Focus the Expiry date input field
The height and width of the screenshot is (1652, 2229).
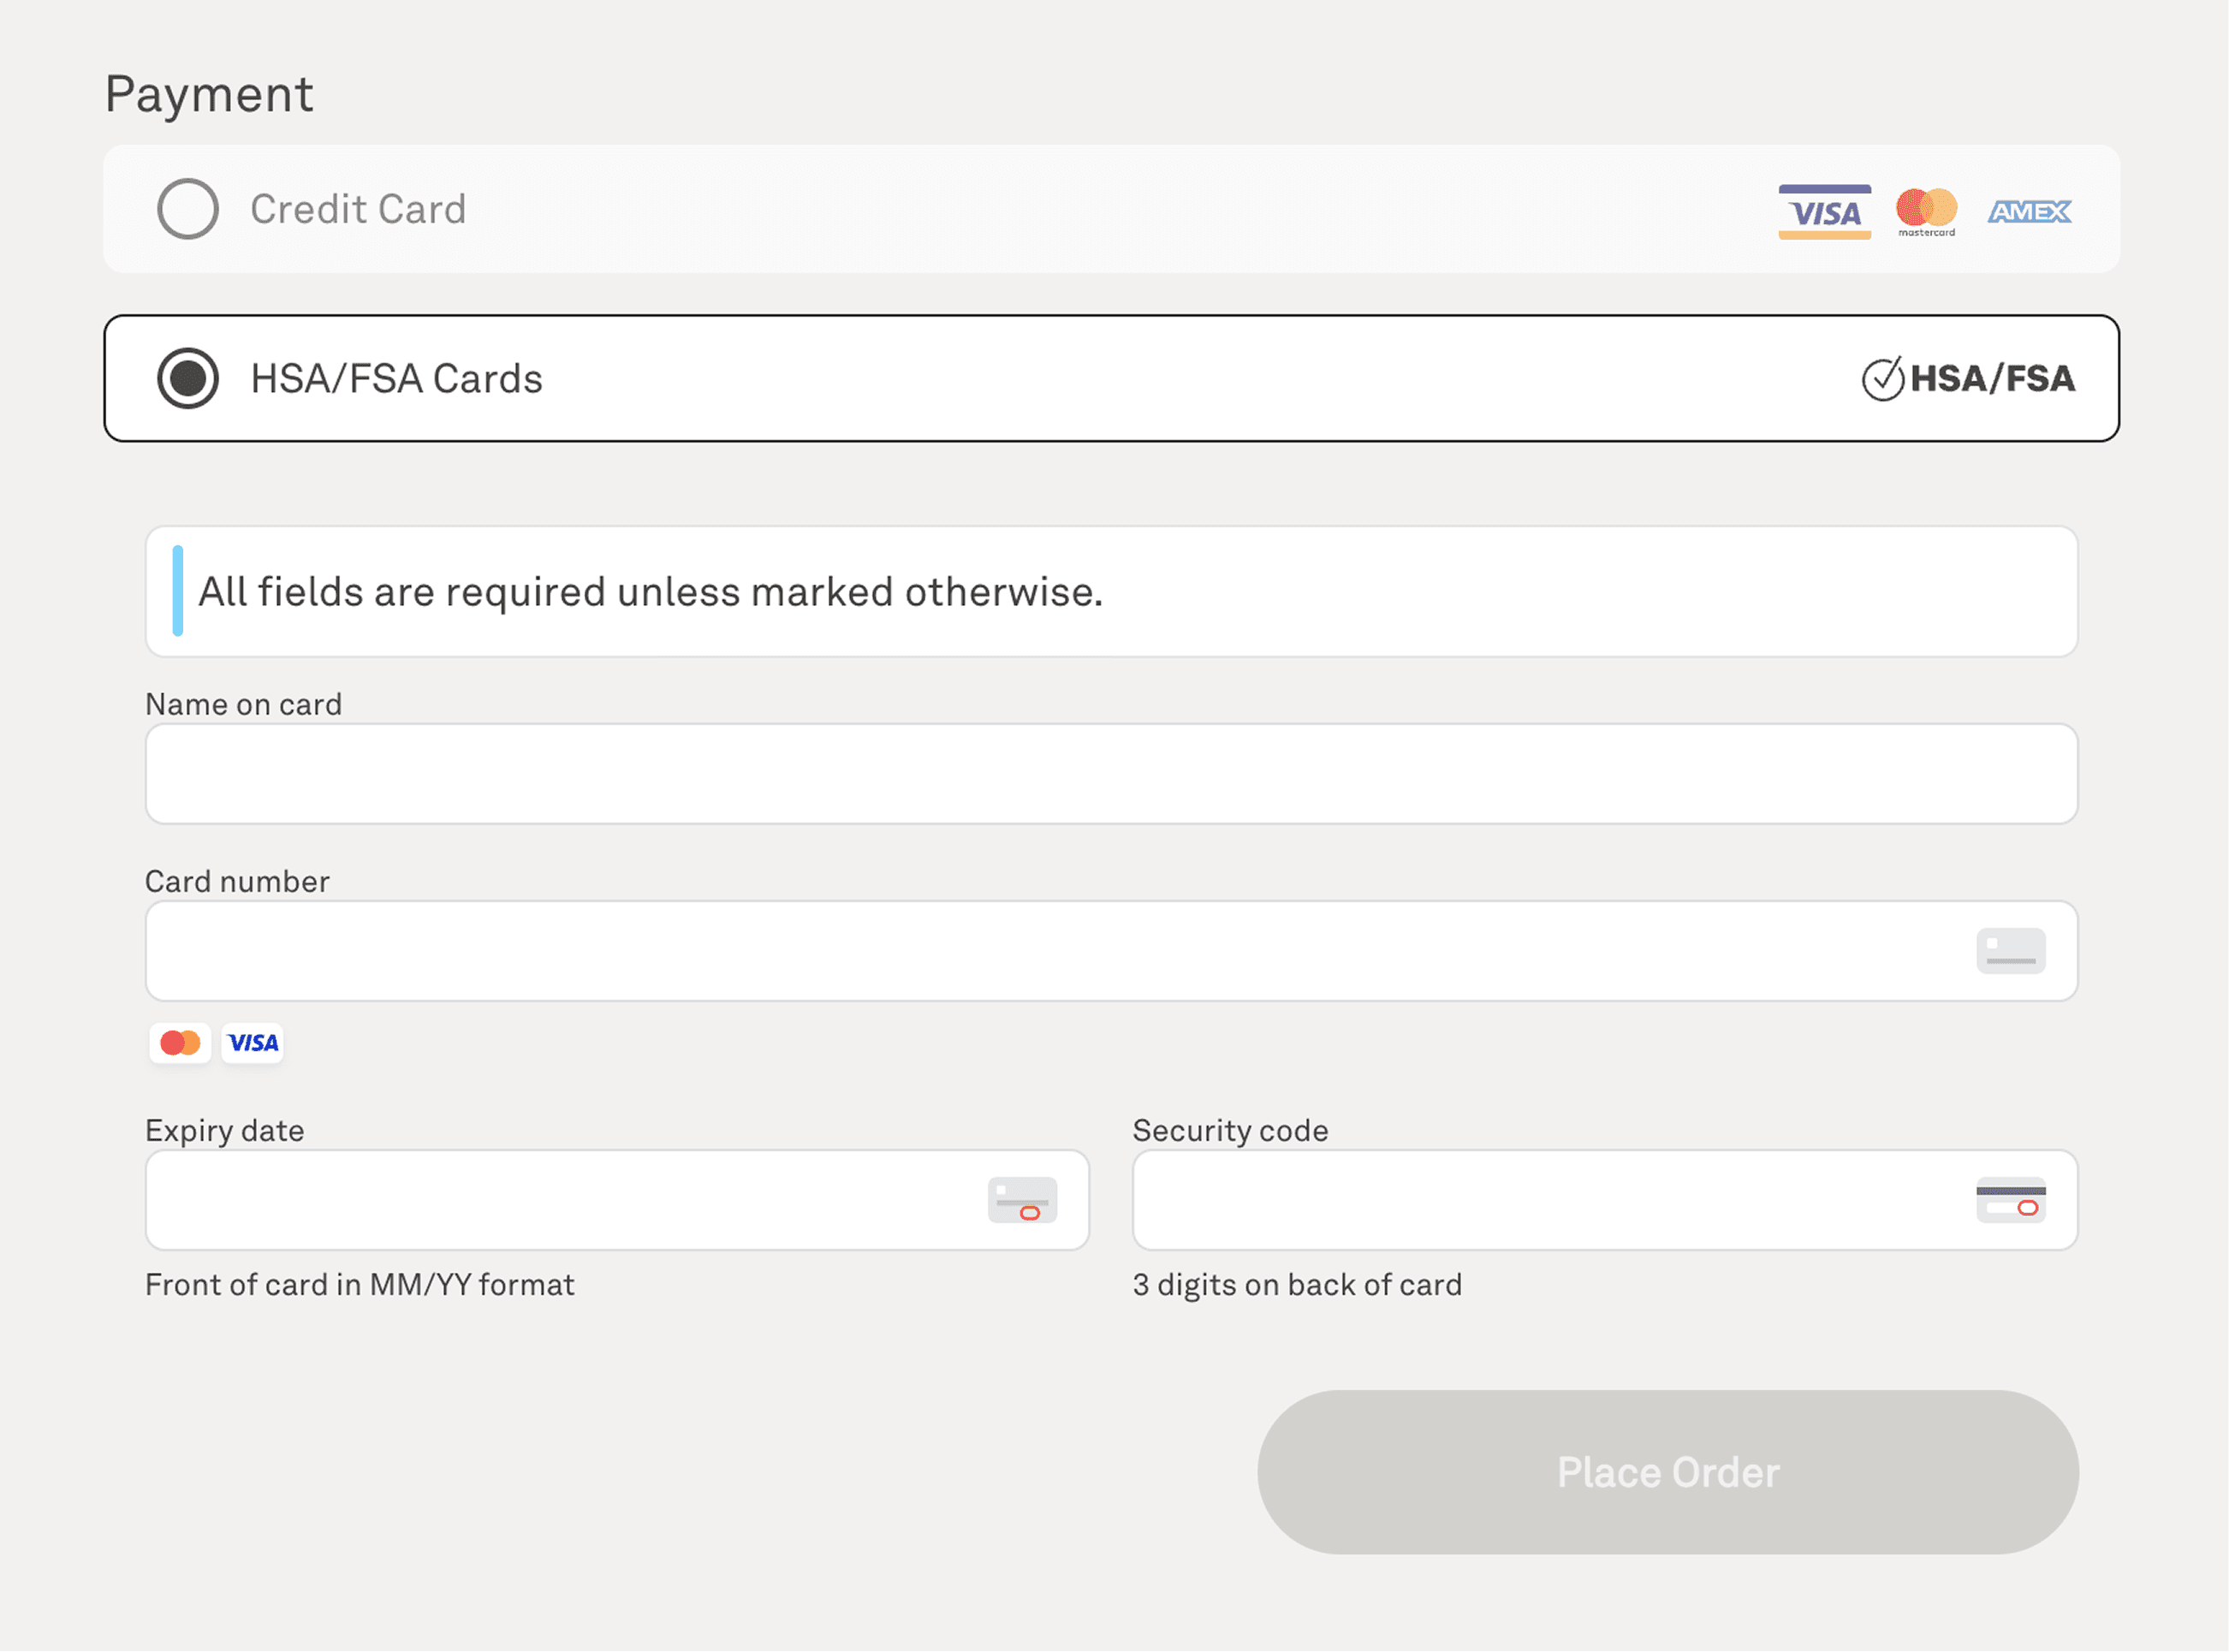[x=560, y=1200]
